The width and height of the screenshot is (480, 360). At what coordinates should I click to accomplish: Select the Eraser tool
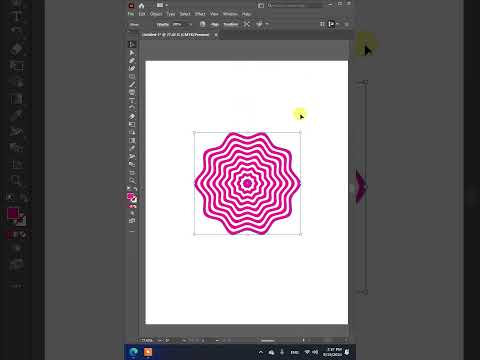132,117
